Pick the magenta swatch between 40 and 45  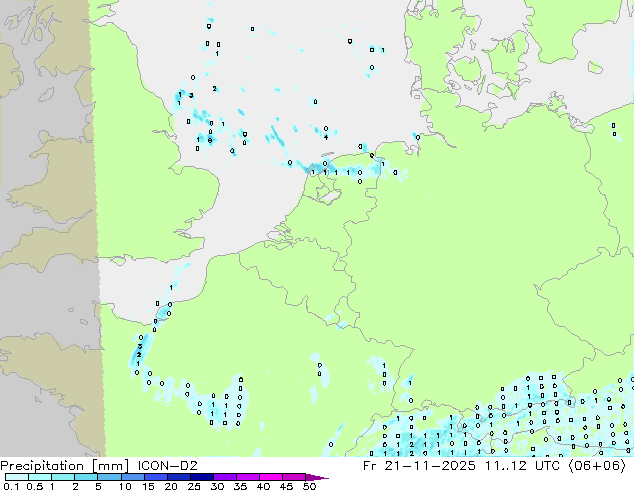(271, 477)
